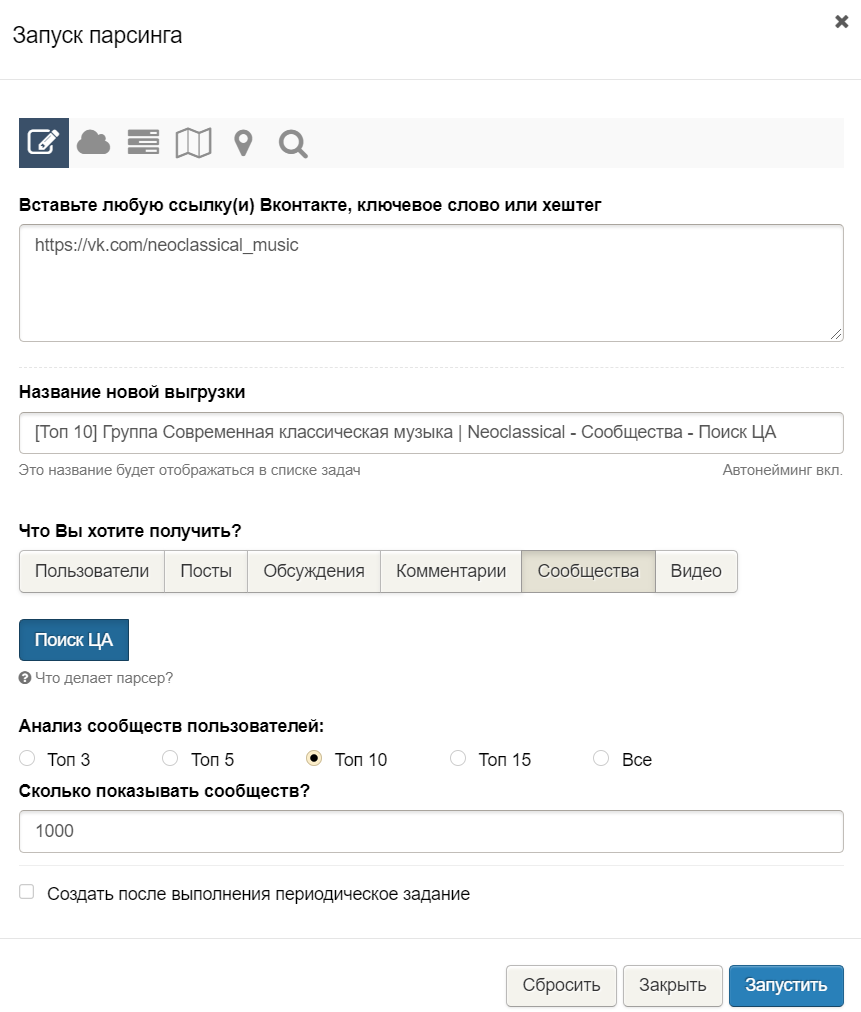Screen dimensions: 861x1012
Task: Focus the VK link textarea
Action: 431,283
